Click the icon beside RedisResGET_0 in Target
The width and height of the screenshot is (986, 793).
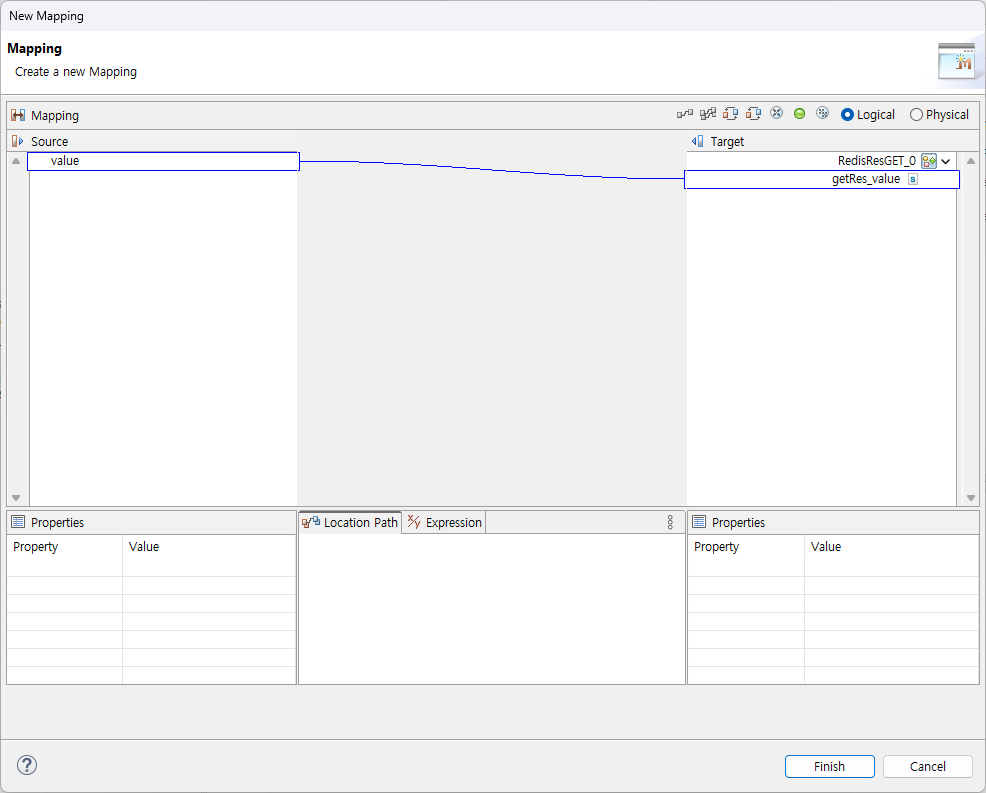927,160
